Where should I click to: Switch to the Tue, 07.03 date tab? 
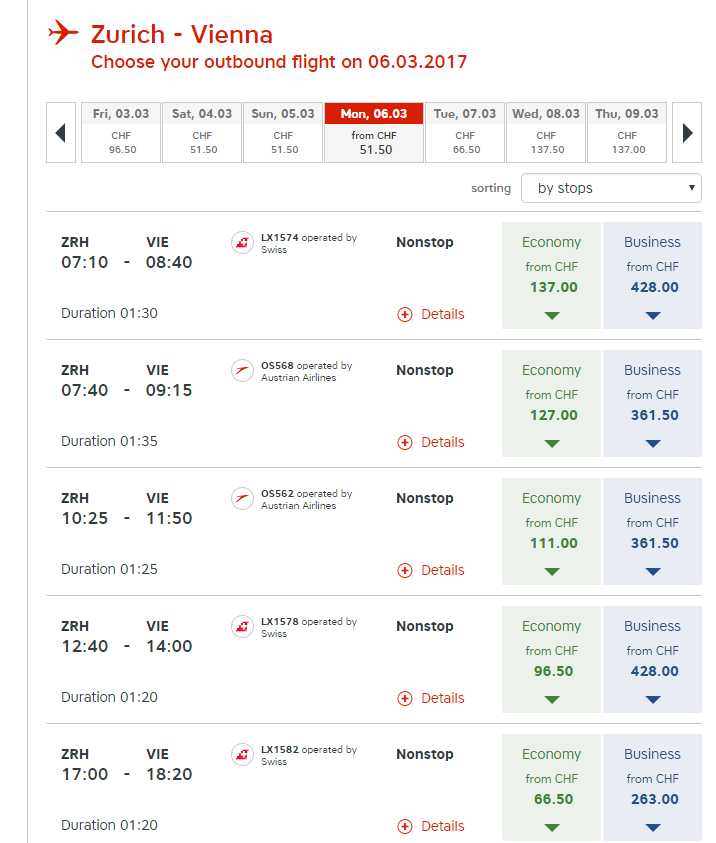pyautogui.click(x=465, y=132)
